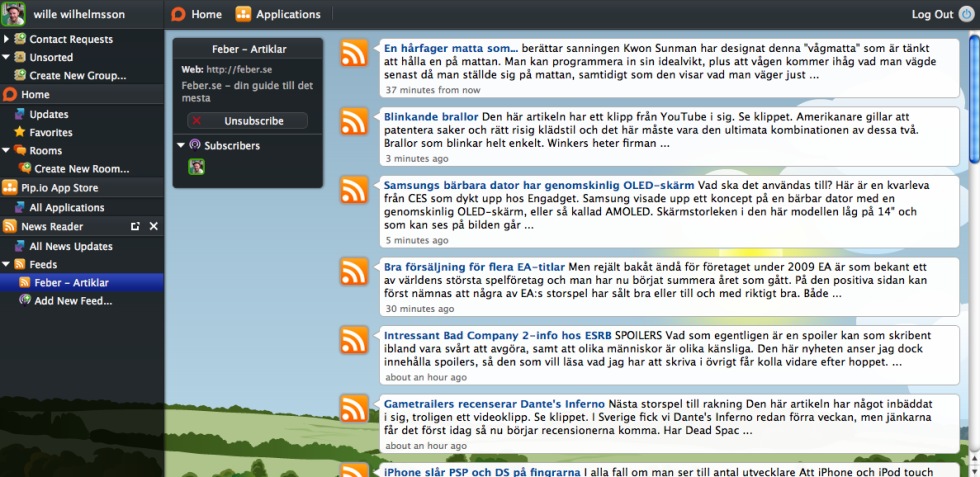Click the Home icon in top bar

click(x=178, y=14)
